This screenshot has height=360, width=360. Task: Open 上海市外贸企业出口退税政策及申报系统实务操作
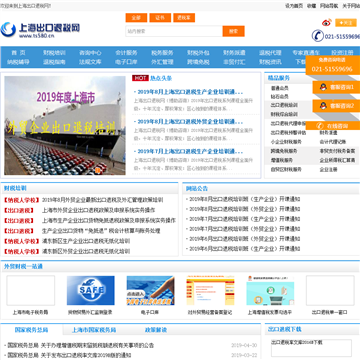[x=98, y=210]
